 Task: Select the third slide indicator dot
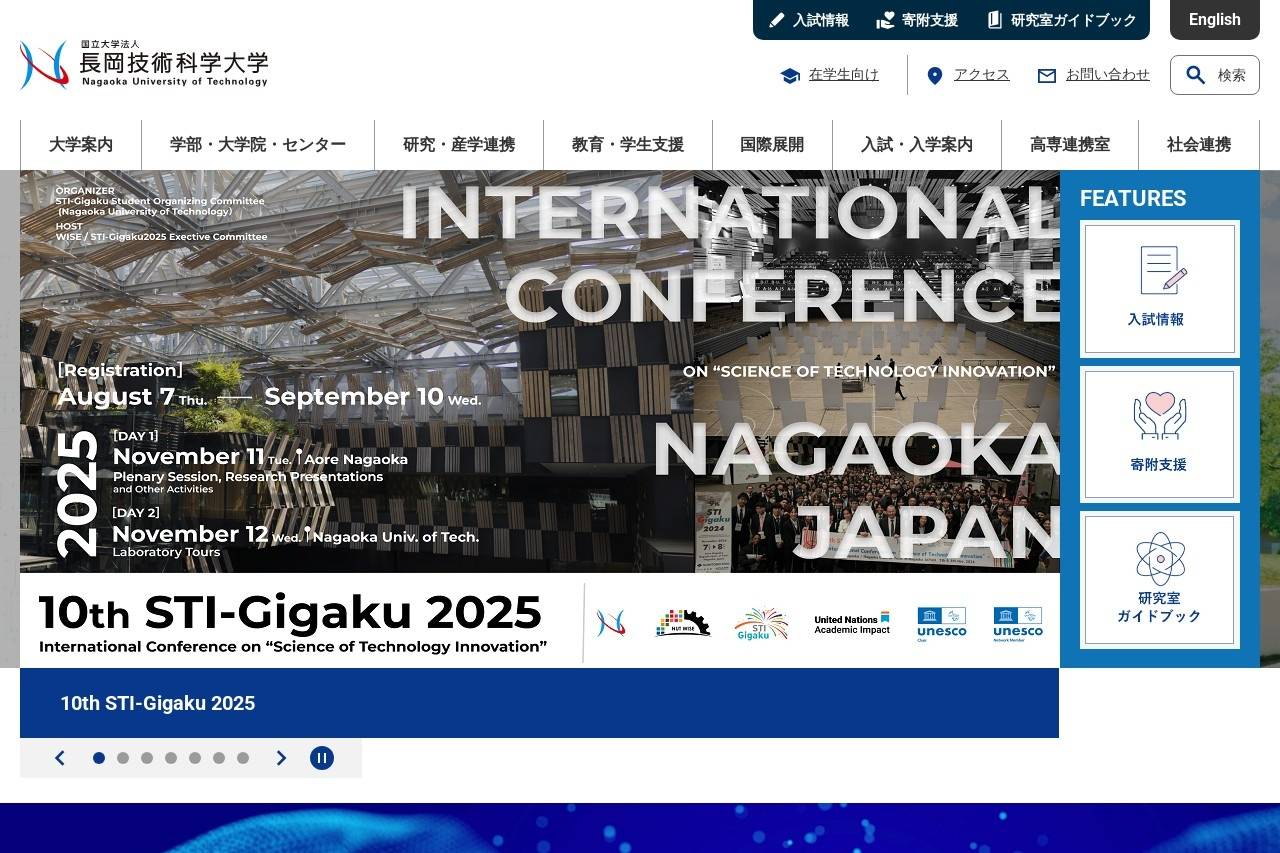[147, 758]
